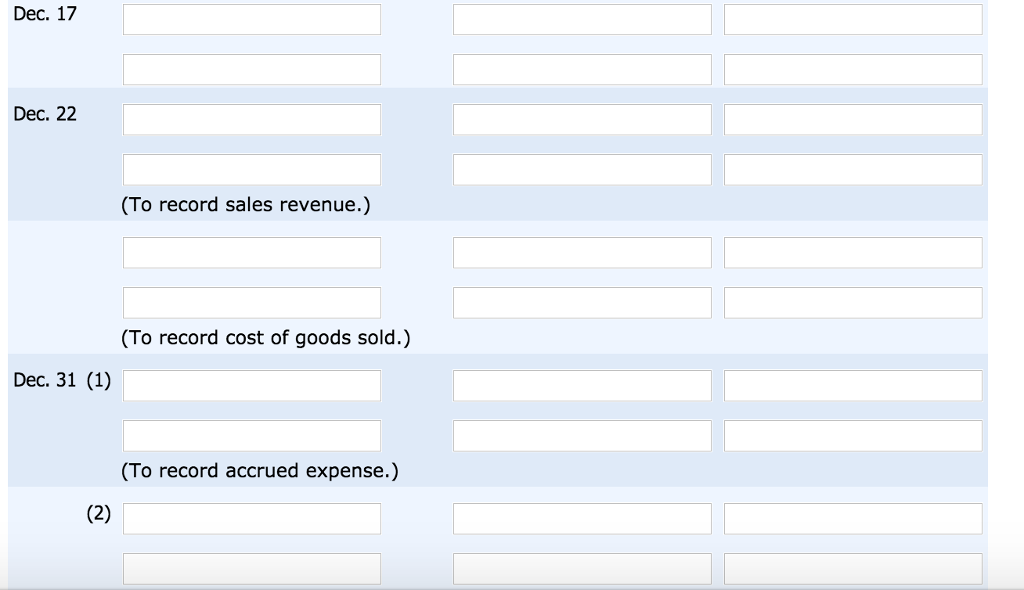Click the second account field of cost of goods sold entry
Image resolution: width=1024 pixels, height=590 pixels.
251,301
